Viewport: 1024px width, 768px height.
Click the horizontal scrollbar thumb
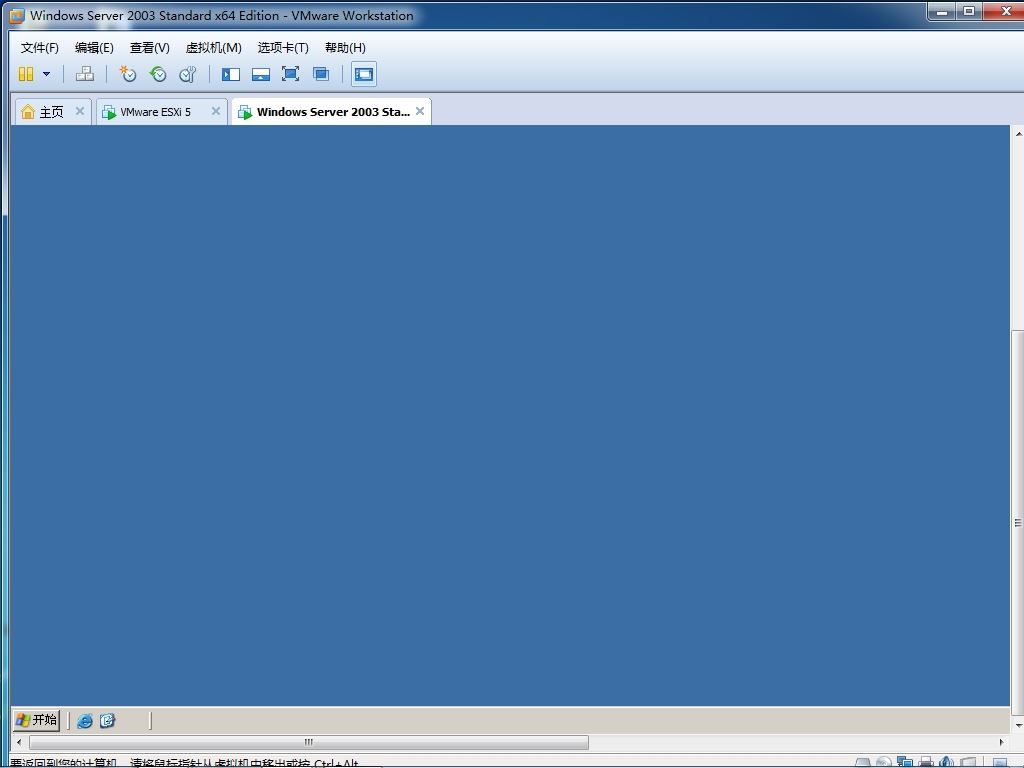[x=309, y=743]
